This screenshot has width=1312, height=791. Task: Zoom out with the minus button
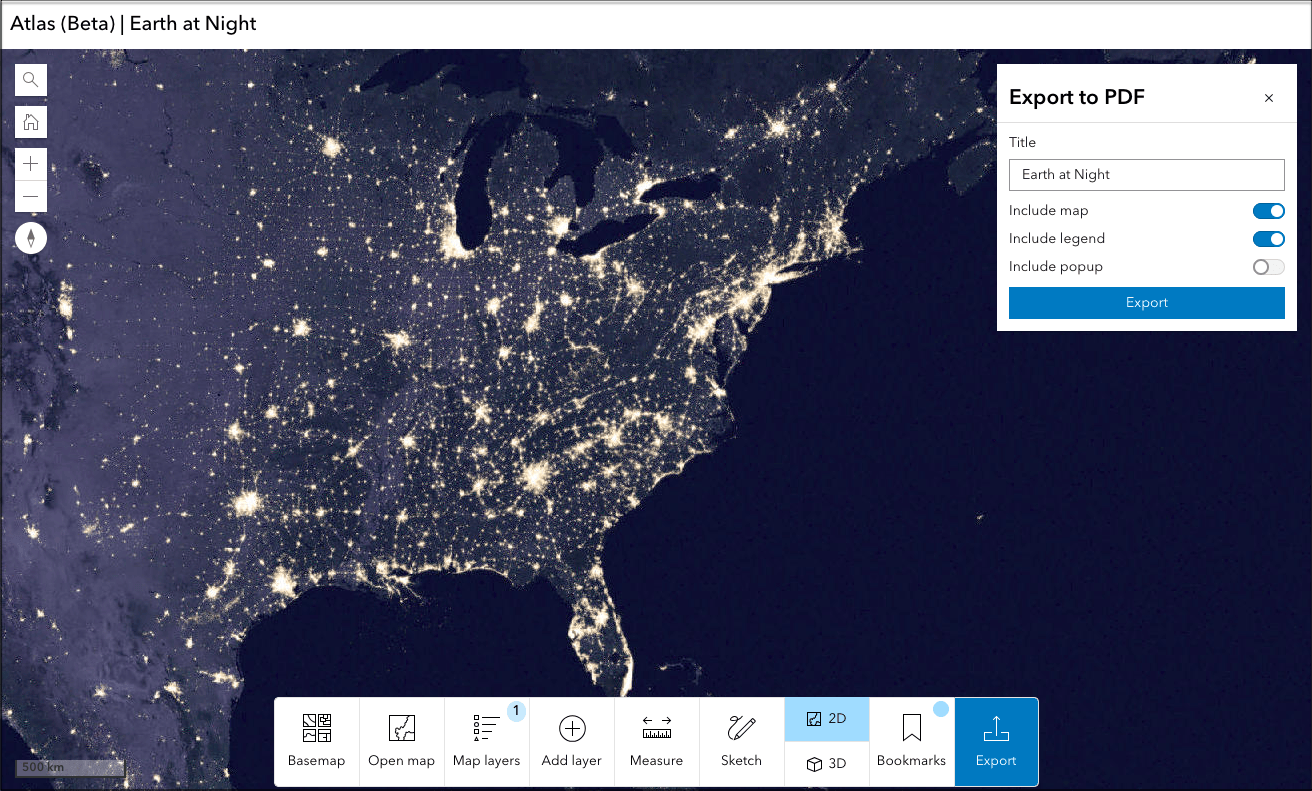pos(31,197)
